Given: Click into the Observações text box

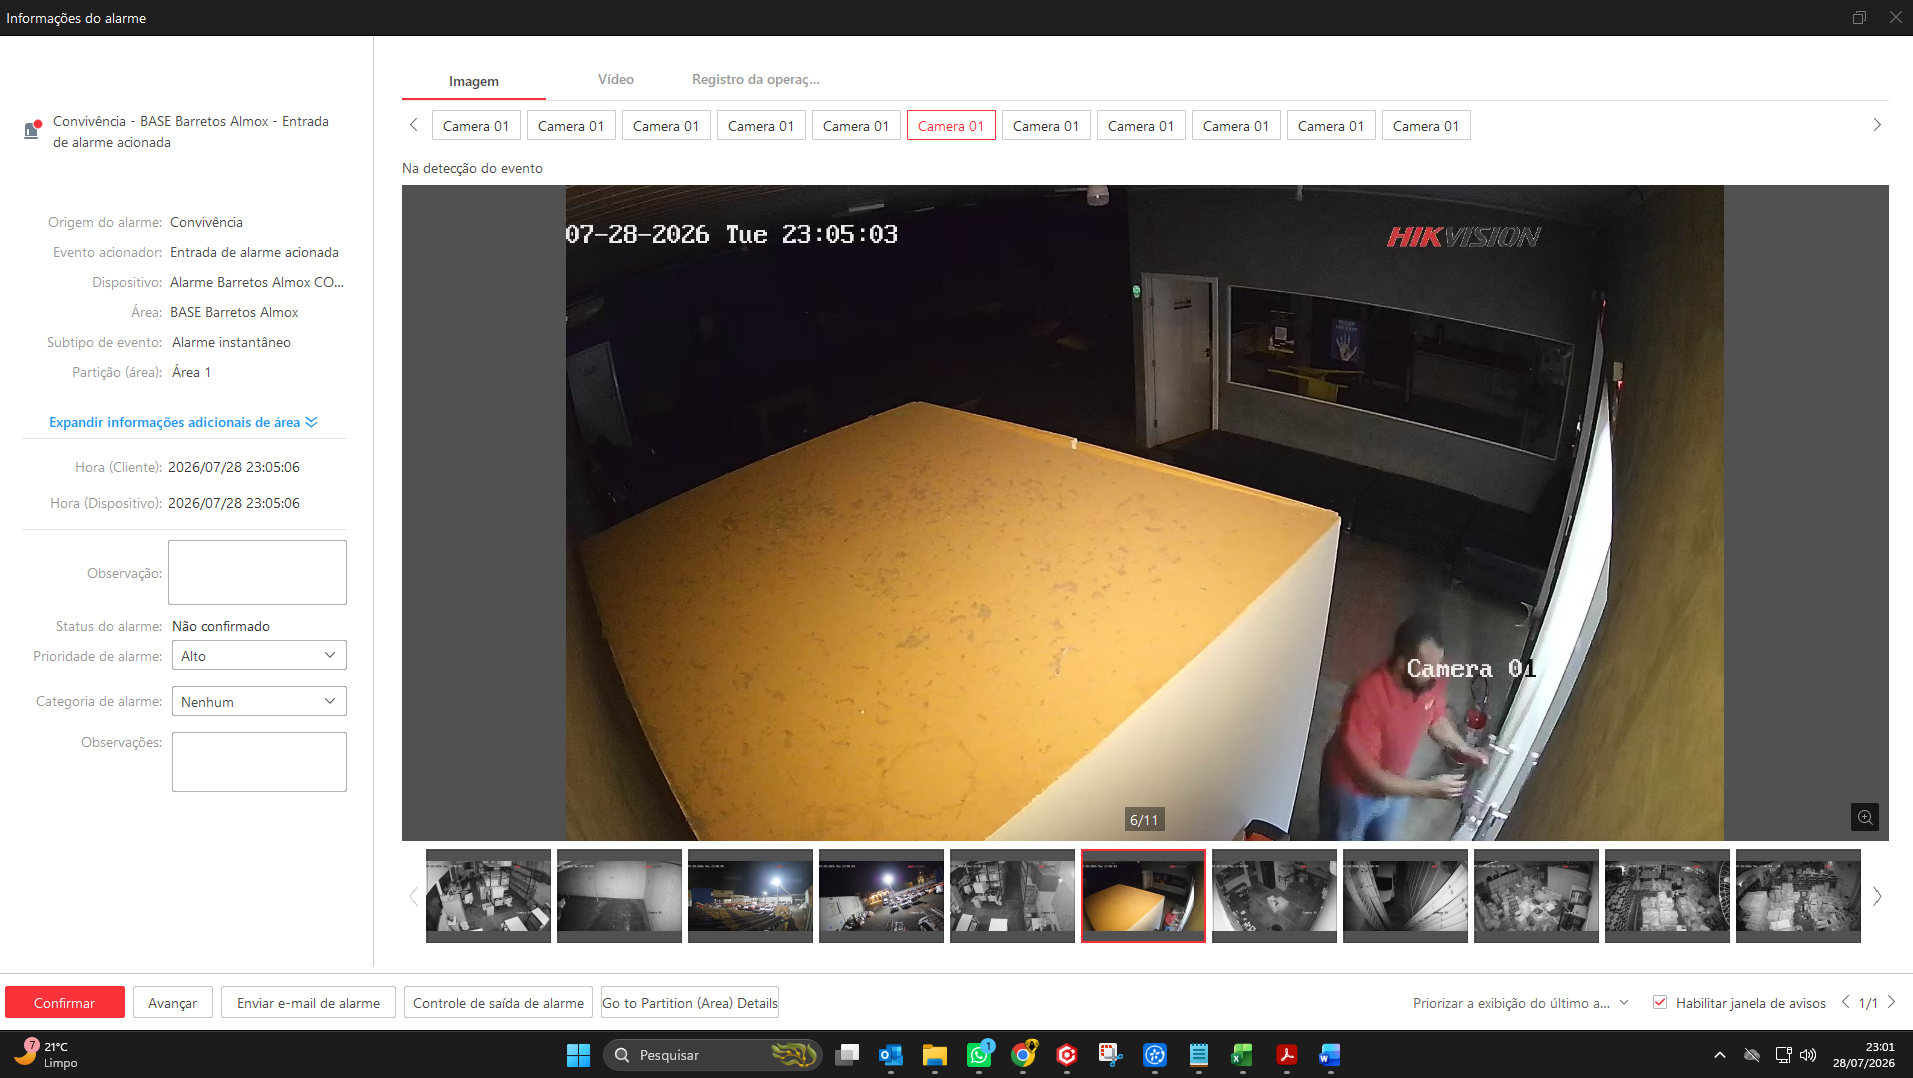Looking at the screenshot, I should click(259, 762).
